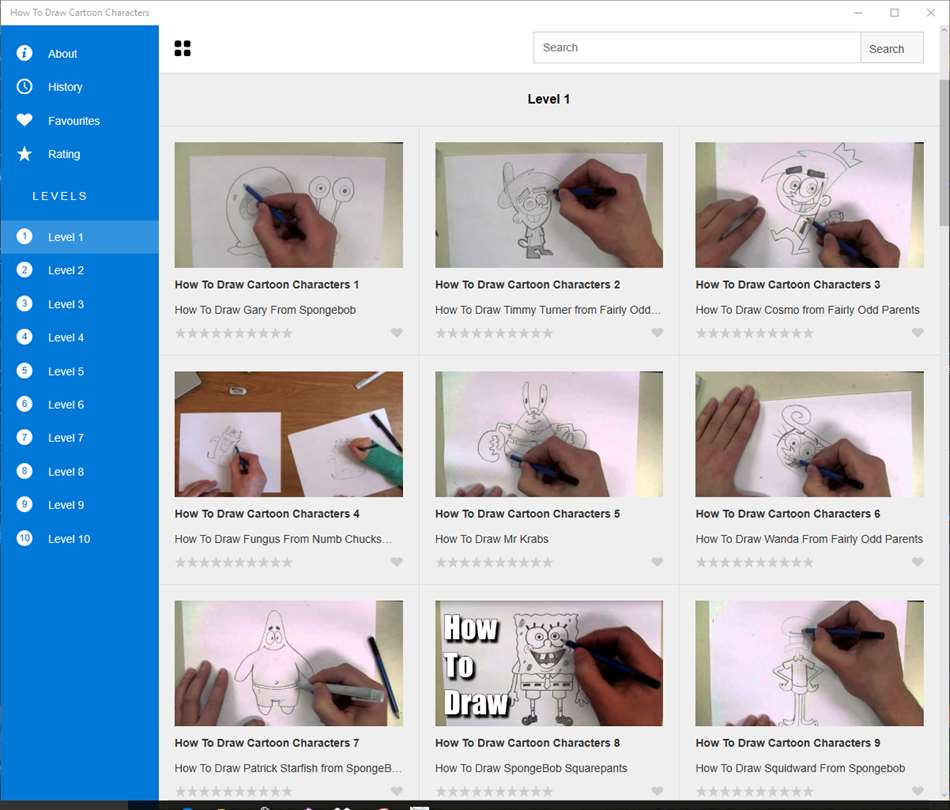This screenshot has height=810, width=950.
Task: Rate the Fungus From Numb Chucks video stars
Action: 234,562
